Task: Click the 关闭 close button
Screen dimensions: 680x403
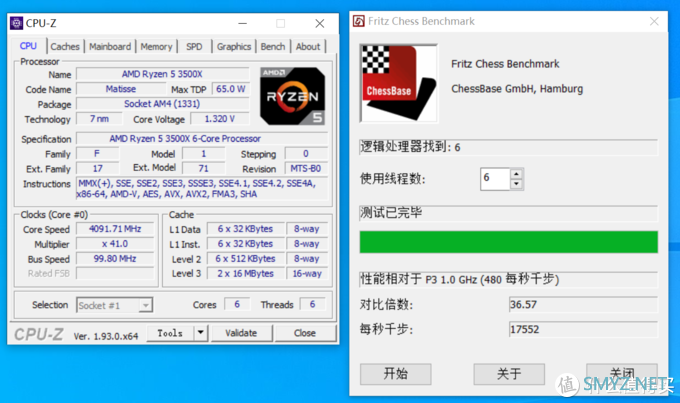Action: (x=622, y=374)
